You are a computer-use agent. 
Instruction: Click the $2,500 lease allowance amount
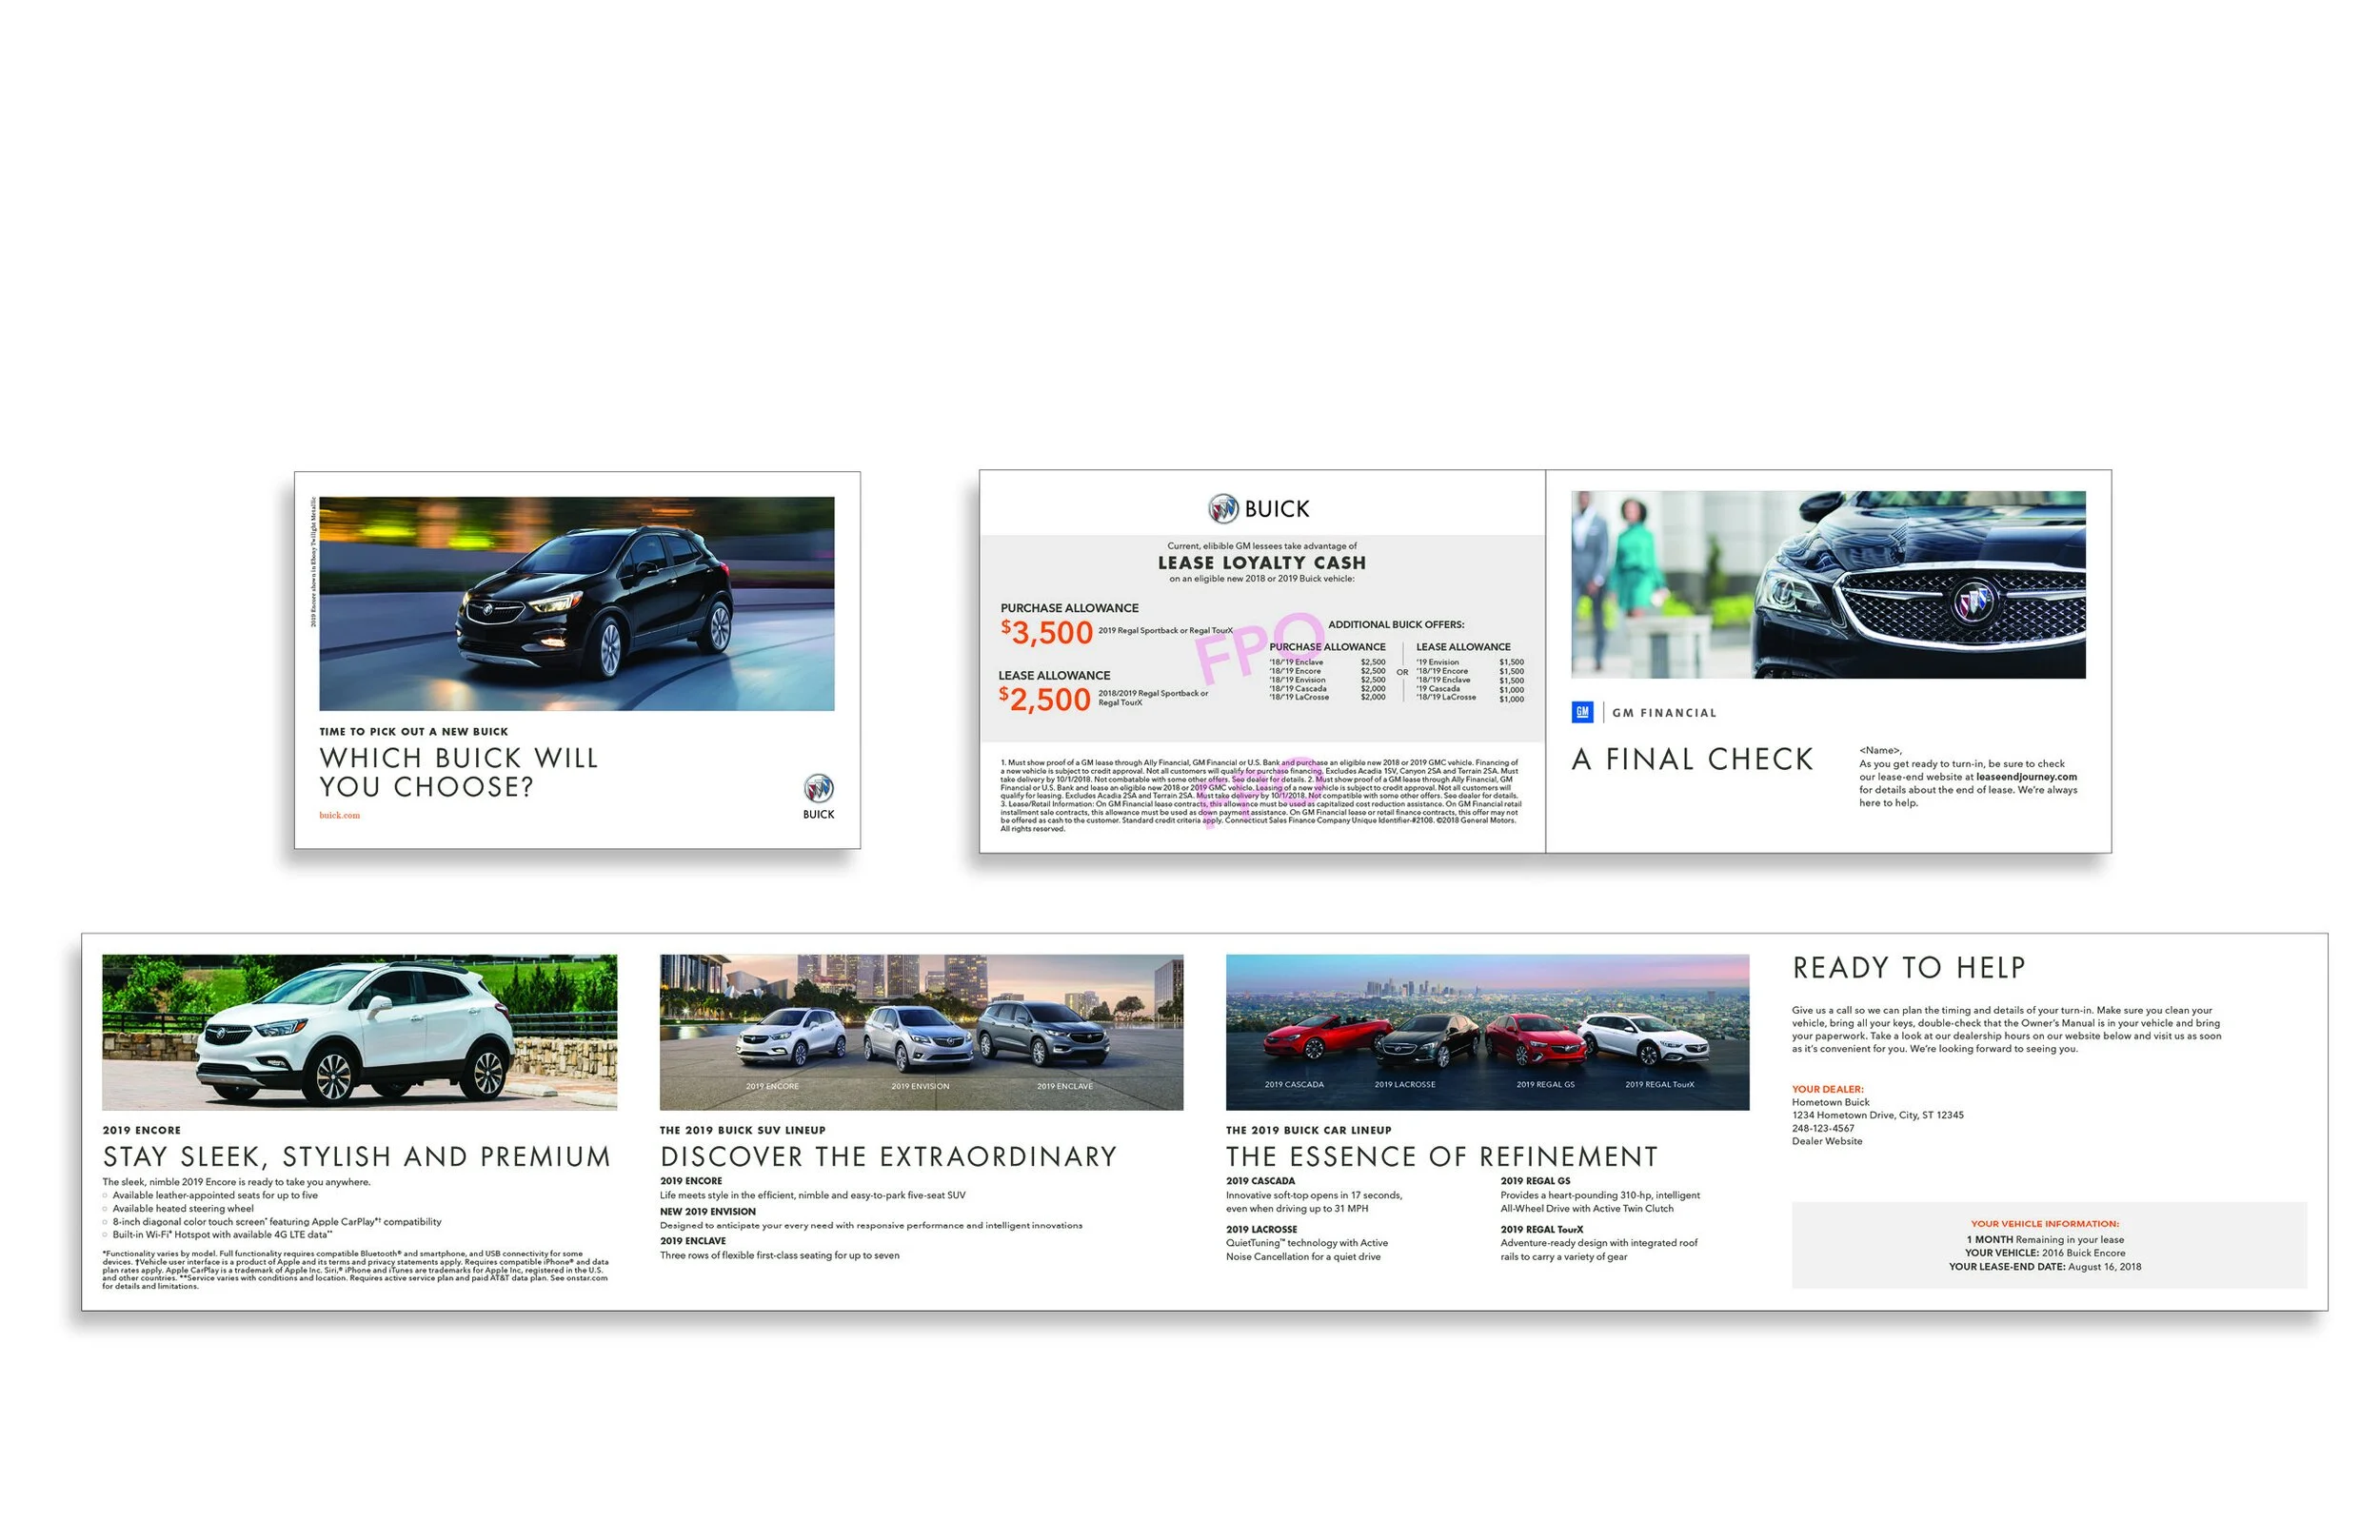[1044, 699]
